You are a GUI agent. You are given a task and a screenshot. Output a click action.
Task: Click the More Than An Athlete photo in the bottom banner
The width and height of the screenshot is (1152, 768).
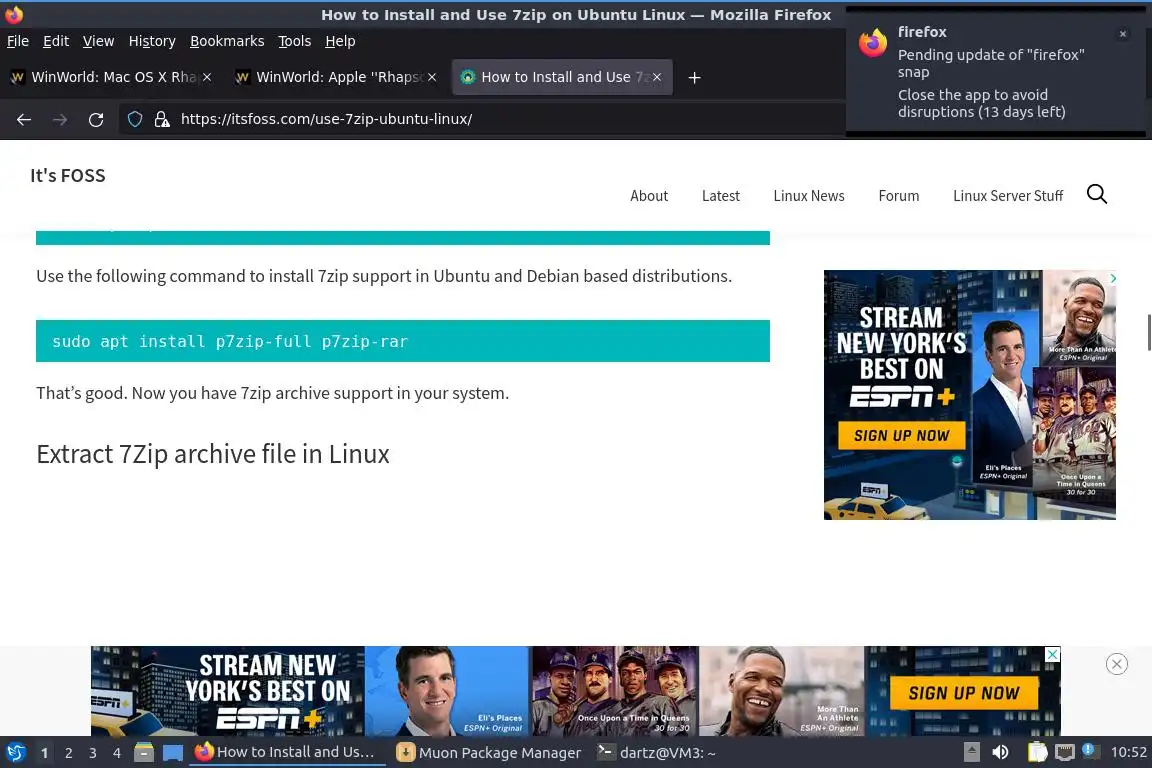click(782, 691)
